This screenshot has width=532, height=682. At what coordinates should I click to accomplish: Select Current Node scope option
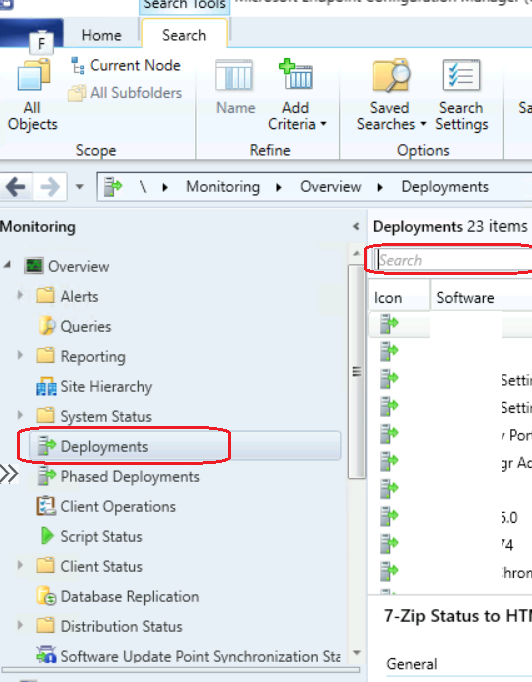pyautogui.click(x=126, y=65)
